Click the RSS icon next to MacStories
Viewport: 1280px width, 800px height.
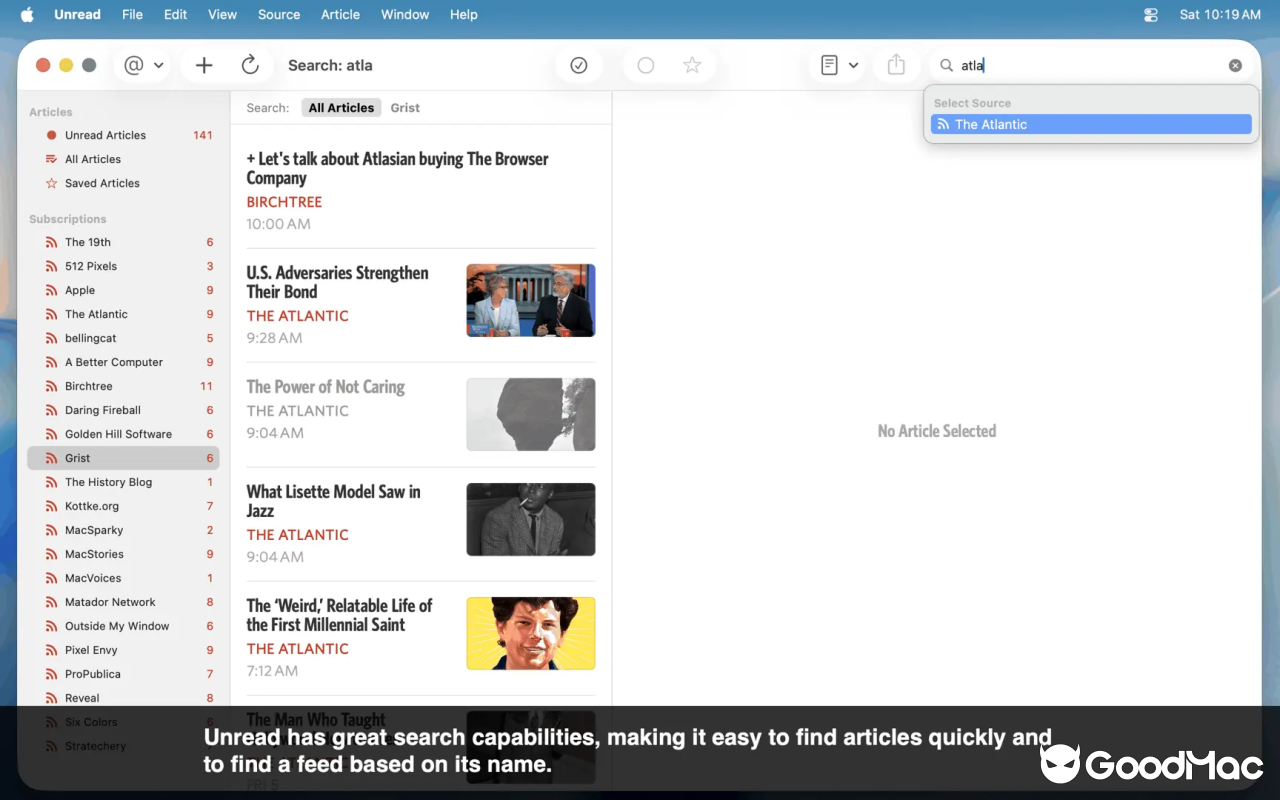tap(51, 554)
